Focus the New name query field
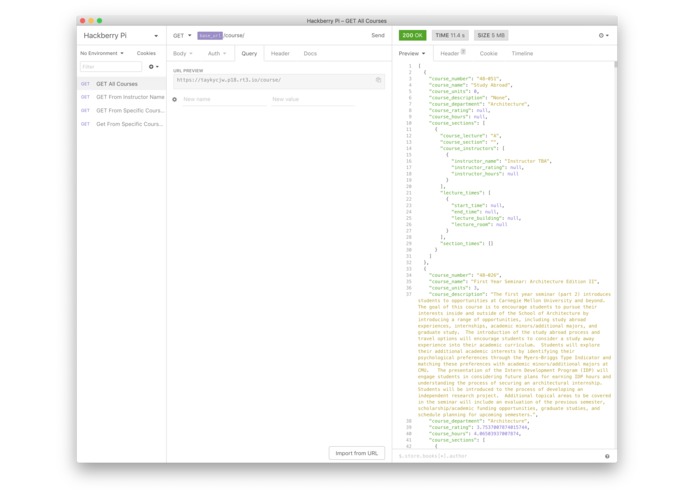Viewport: 695px width, 494px height. [x=224, y=99]
